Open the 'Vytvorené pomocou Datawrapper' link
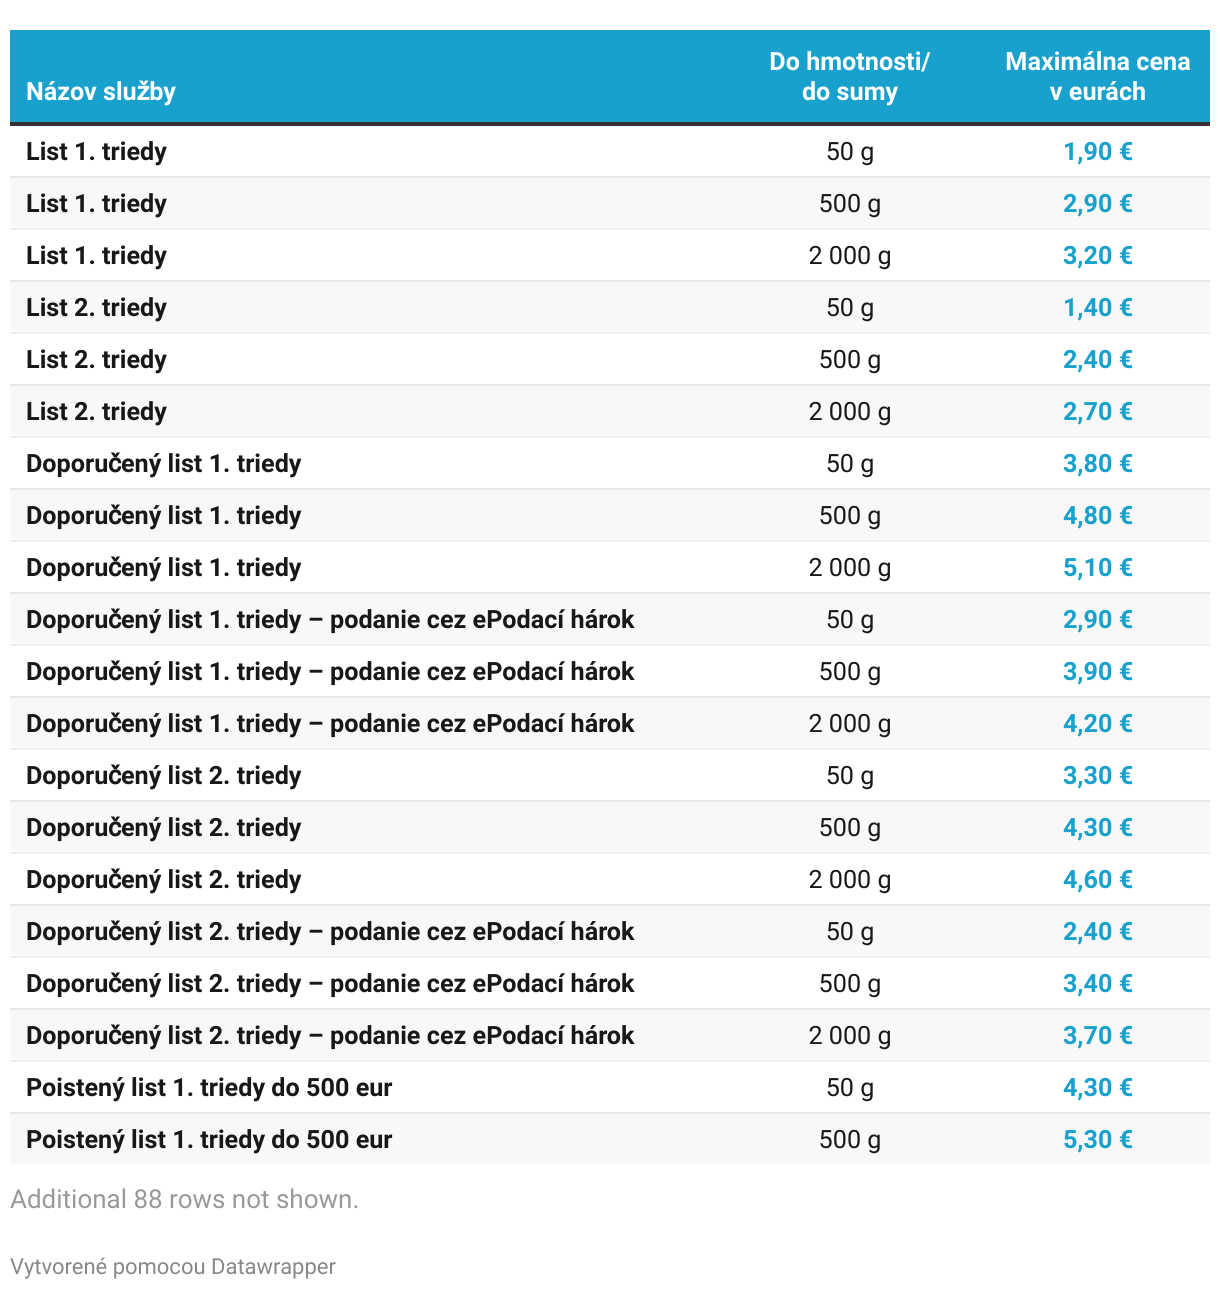Image resolution: width=1220 pixels, height=1290 pixels. point(173,1266)
